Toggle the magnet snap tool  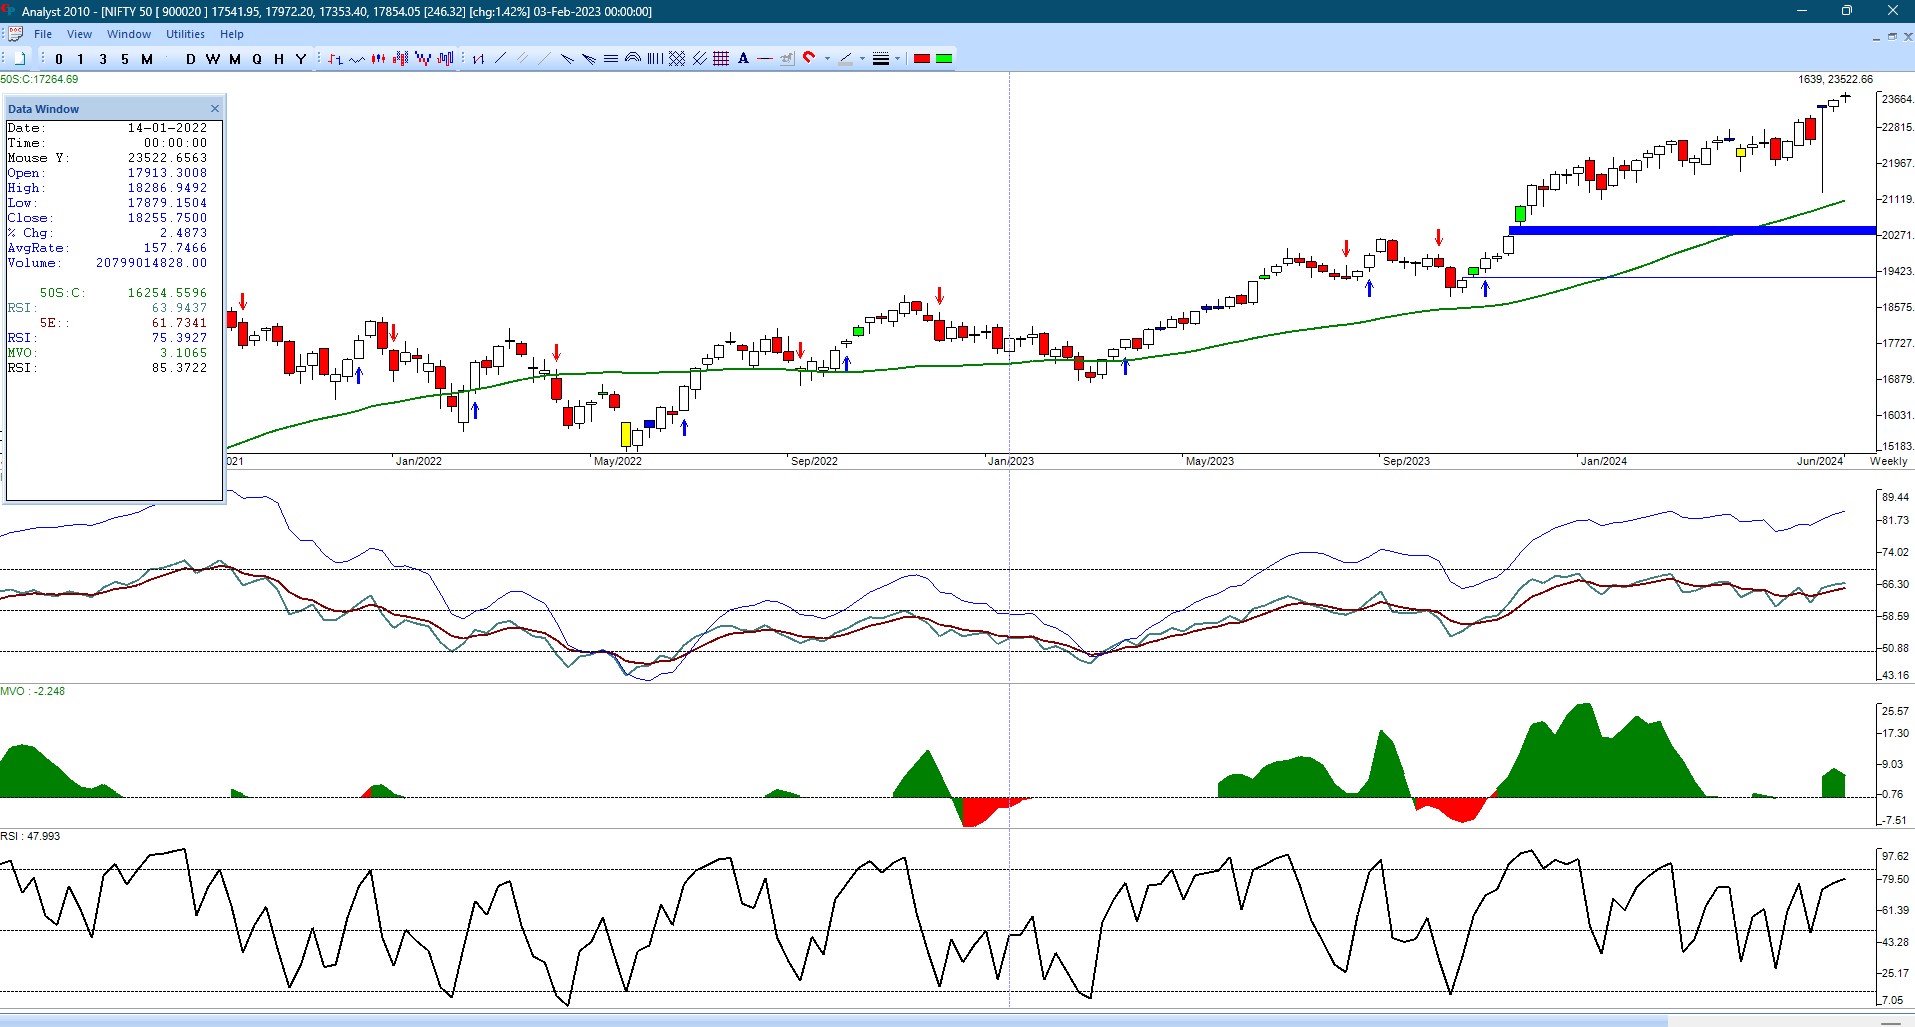pyautogui.click(x=809, y=59)
